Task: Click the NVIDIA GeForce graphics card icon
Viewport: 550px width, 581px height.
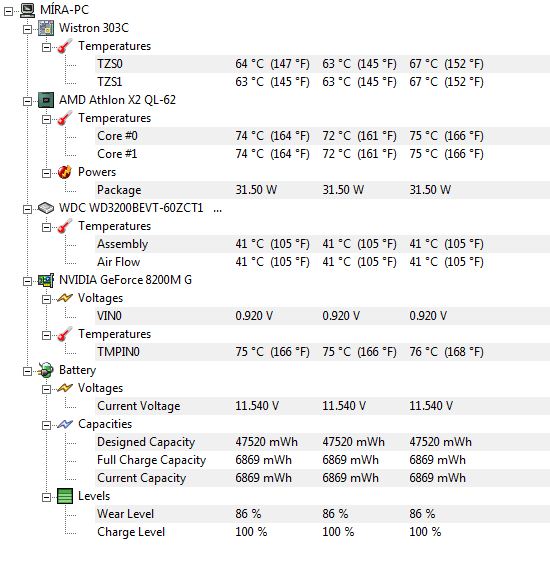Action: [46, 280]
